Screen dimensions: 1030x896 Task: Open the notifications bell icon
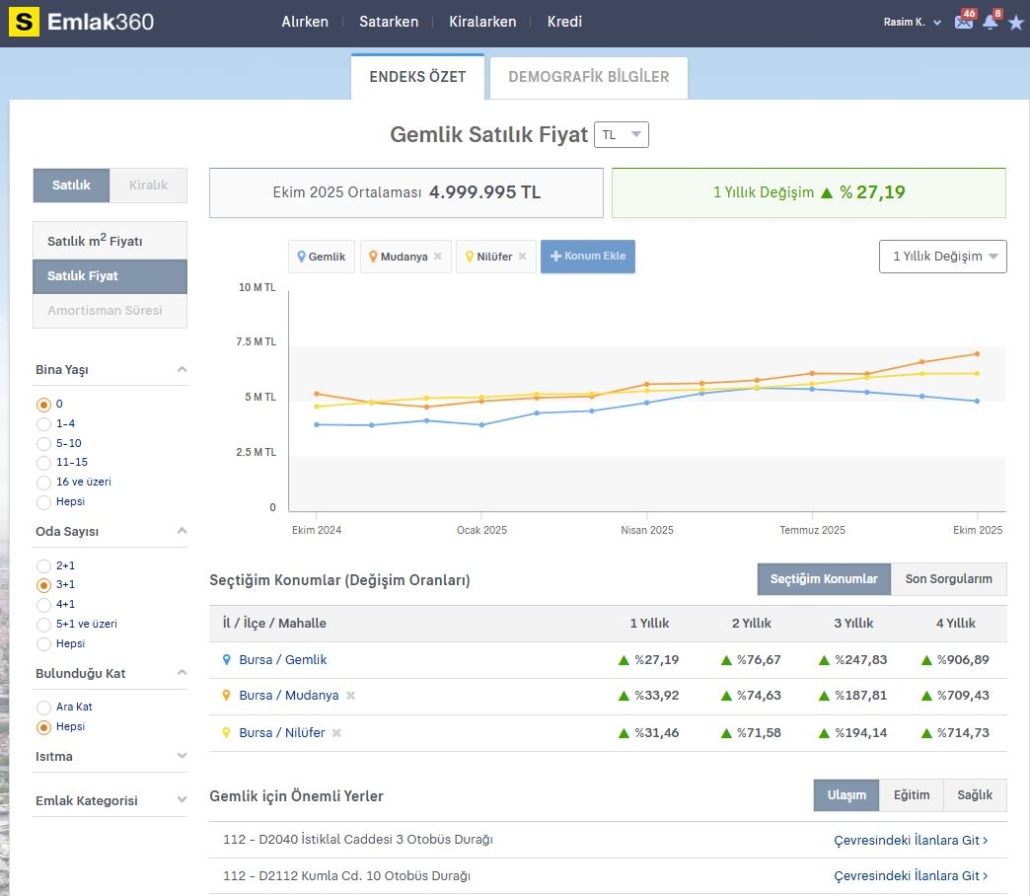click(990, 22)
